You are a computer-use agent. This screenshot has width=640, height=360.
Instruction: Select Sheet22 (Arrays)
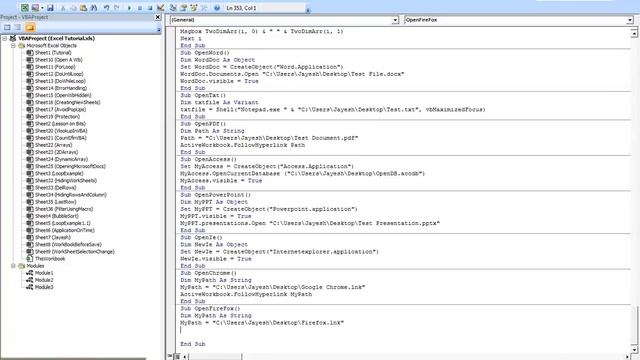pos(53,145)
